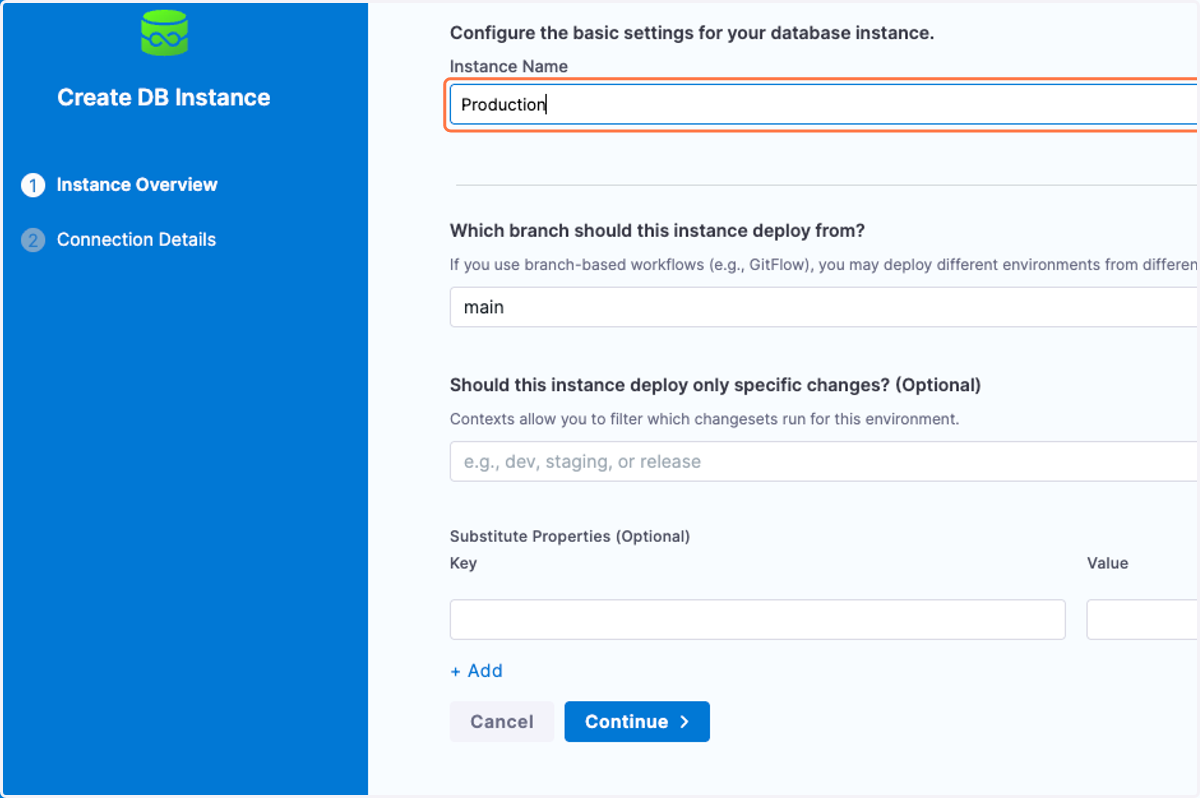Image resolution: width=1200 pixels, height=798 pixels.
Task: Click the Create DB Instance heading
Action: pyautogui.click(x=164, y=98)
